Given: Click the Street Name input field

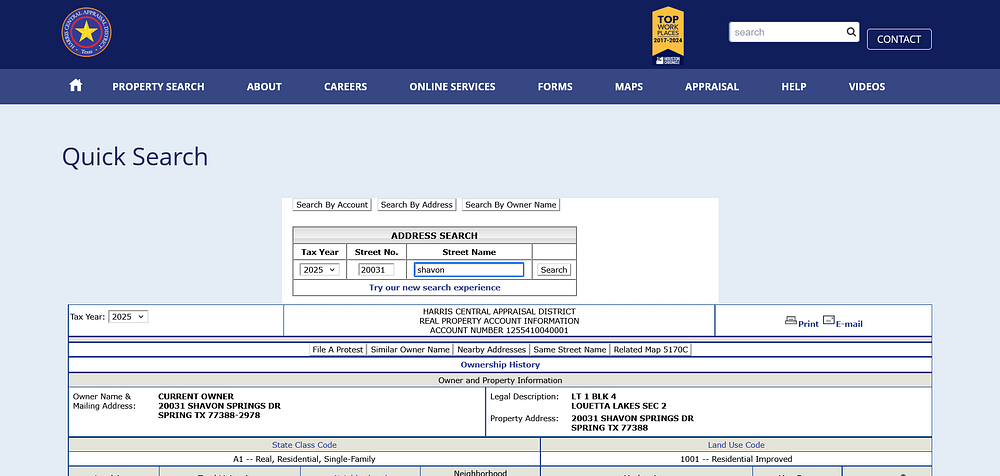Looking at the screenshot, I should 469,270.
